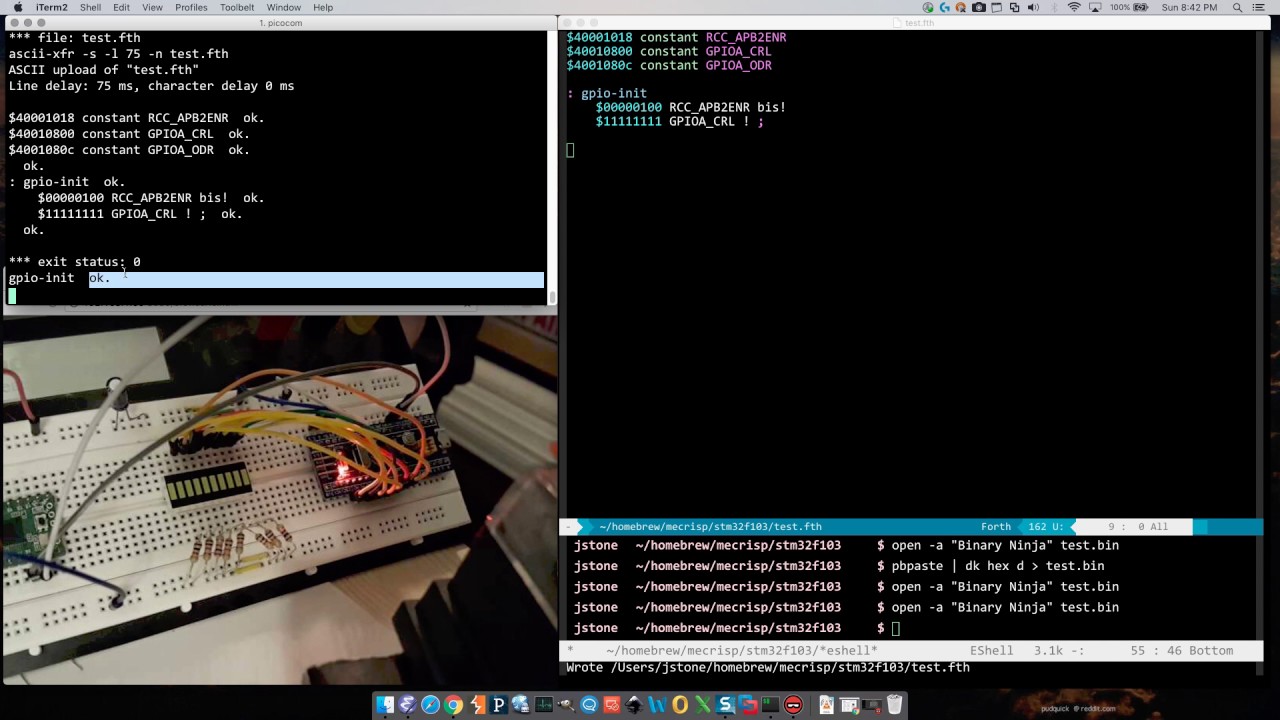Open the volume control in menu bar
Screen dimensions: 1280x720
coord(1033,7)
